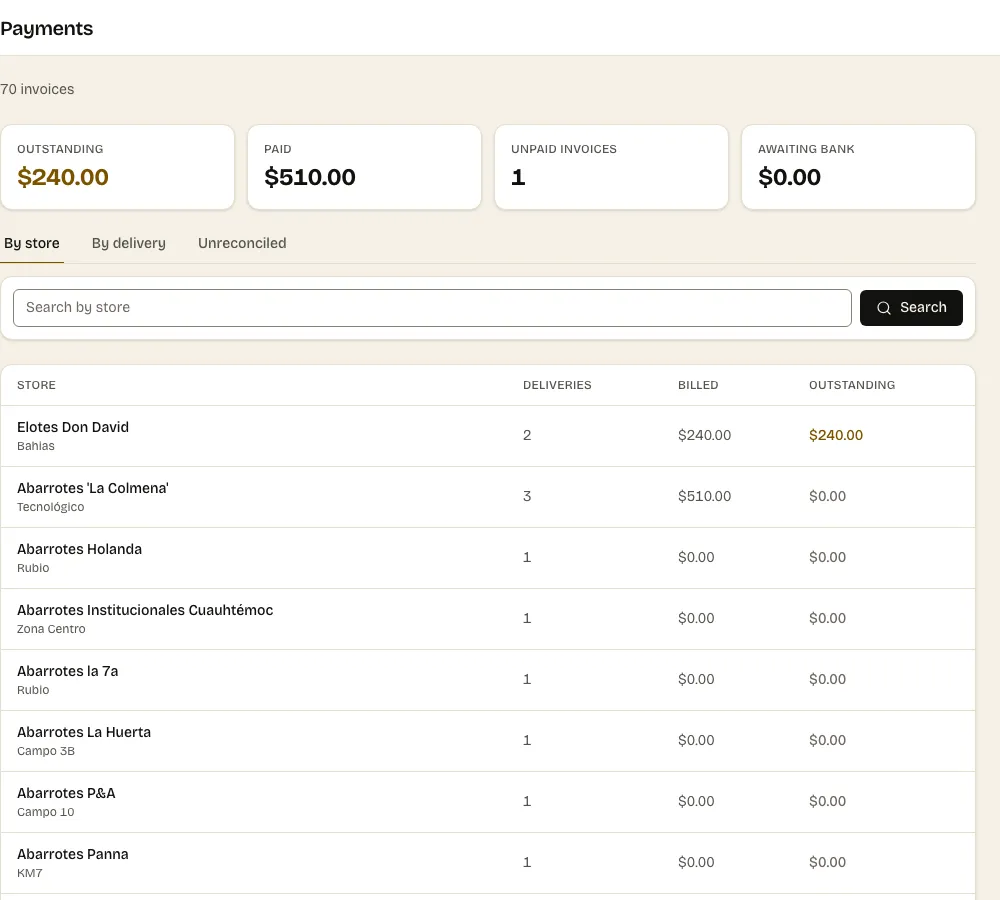Switch to the By store tab

click(x=32, y=243)
